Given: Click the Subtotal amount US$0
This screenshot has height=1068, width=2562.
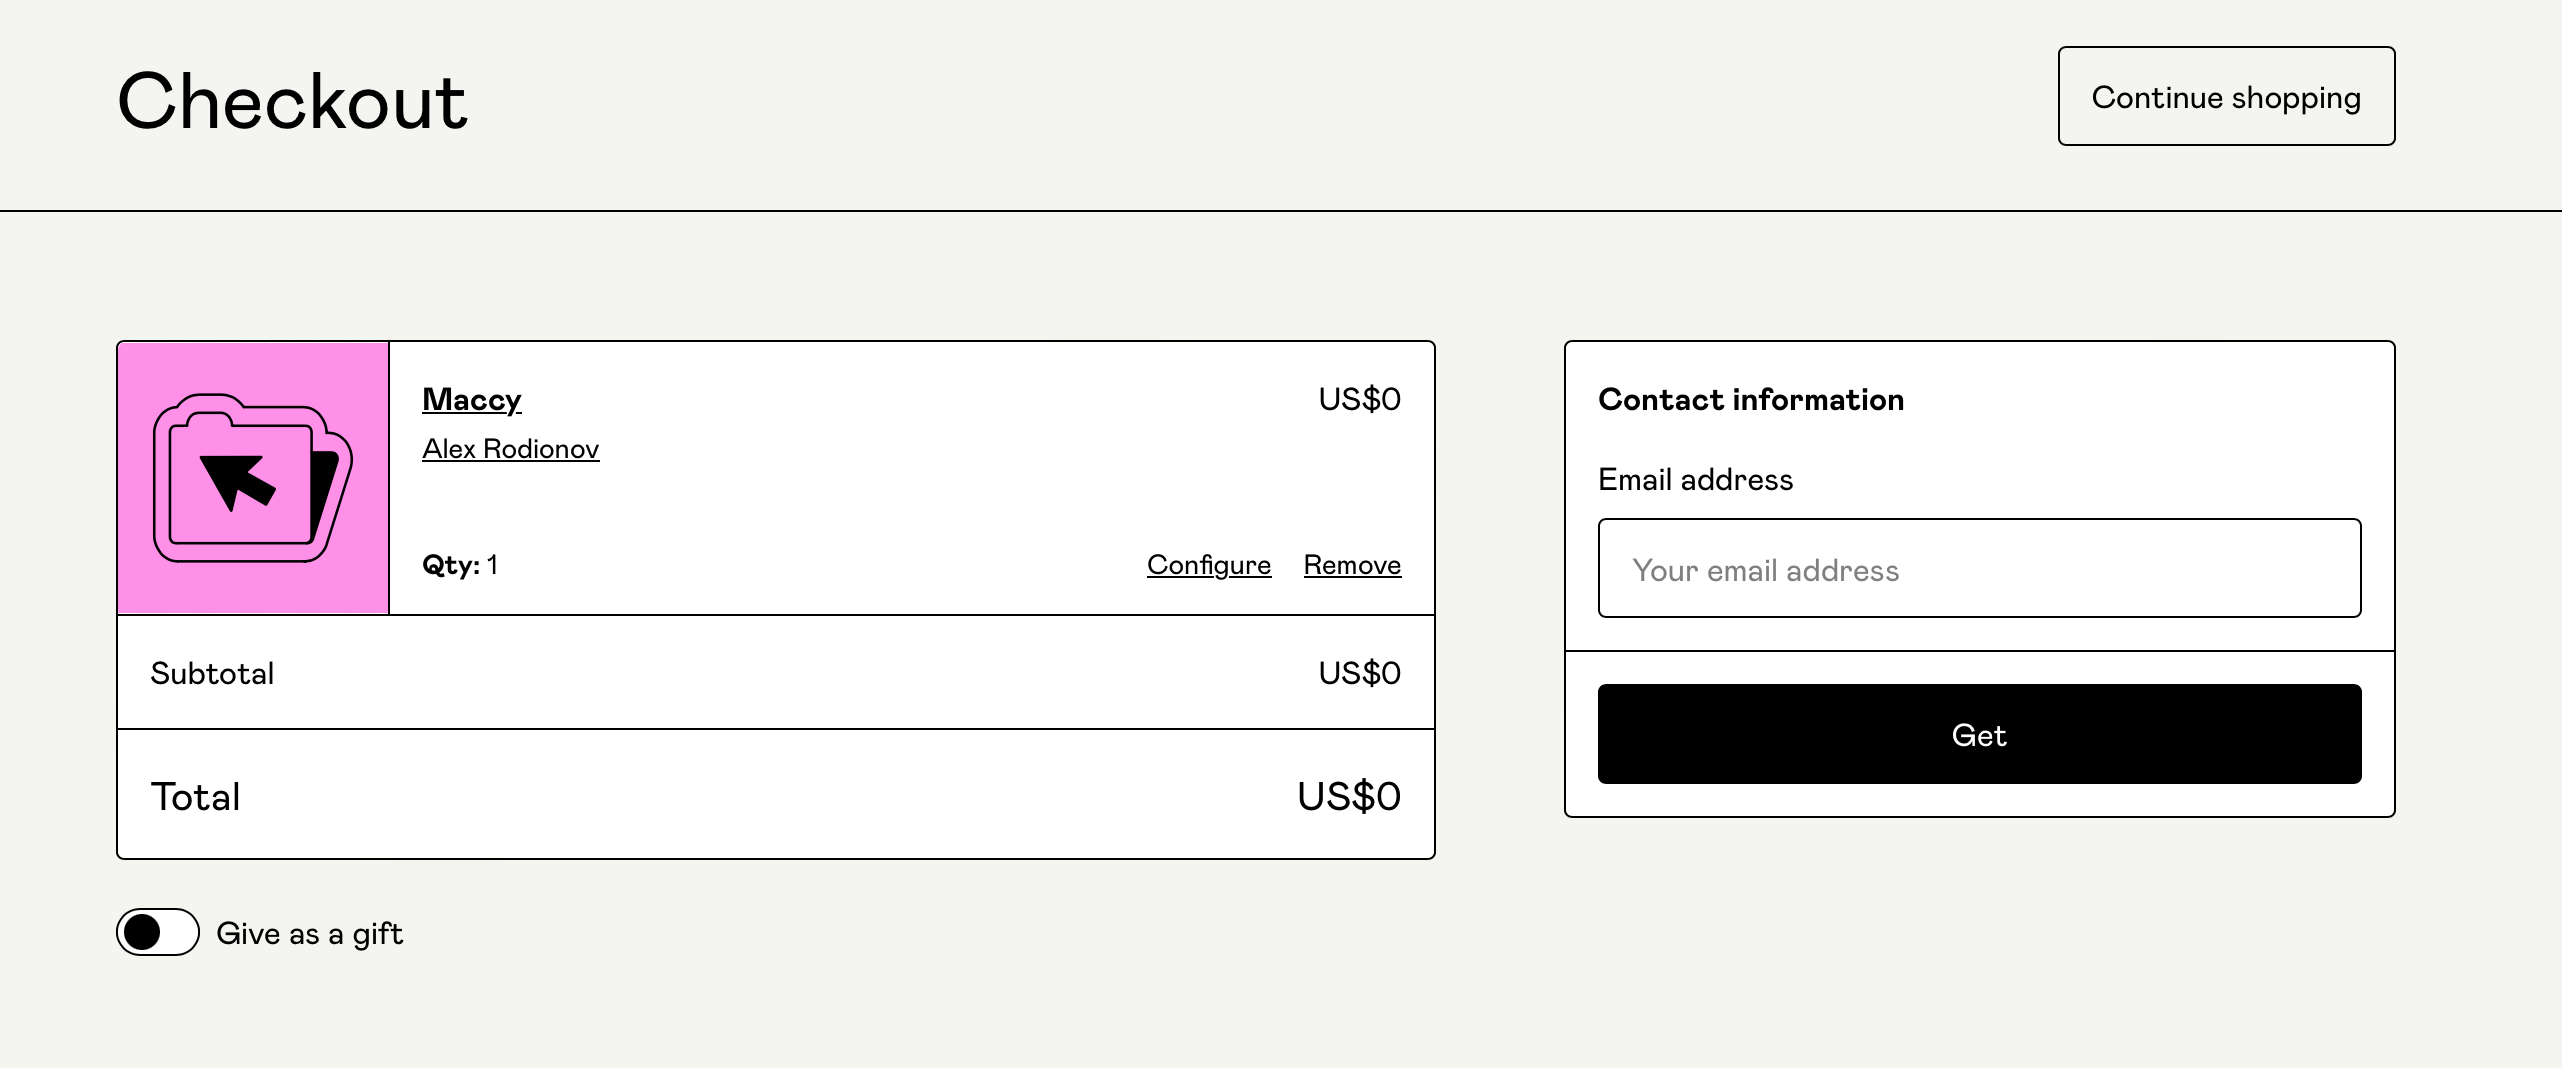Looking at the screenshot, I should pos(1359,673).
